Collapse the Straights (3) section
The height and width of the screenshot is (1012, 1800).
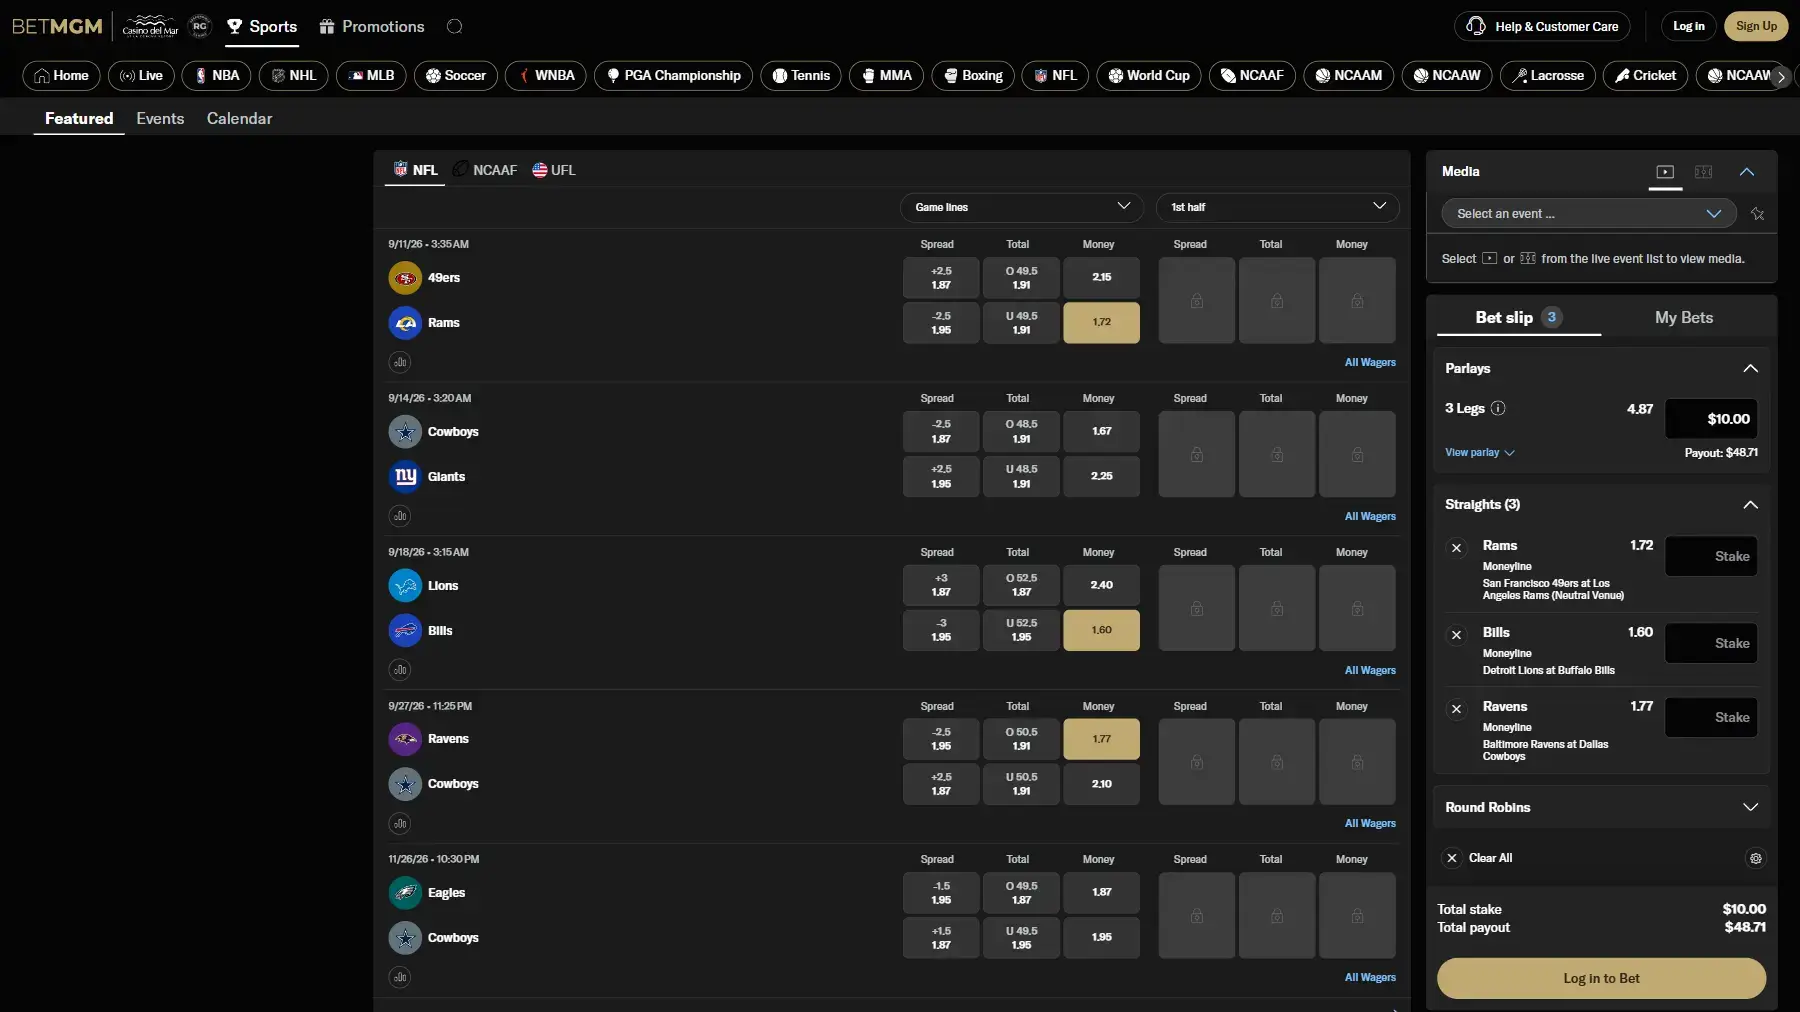coord(1750,505)
